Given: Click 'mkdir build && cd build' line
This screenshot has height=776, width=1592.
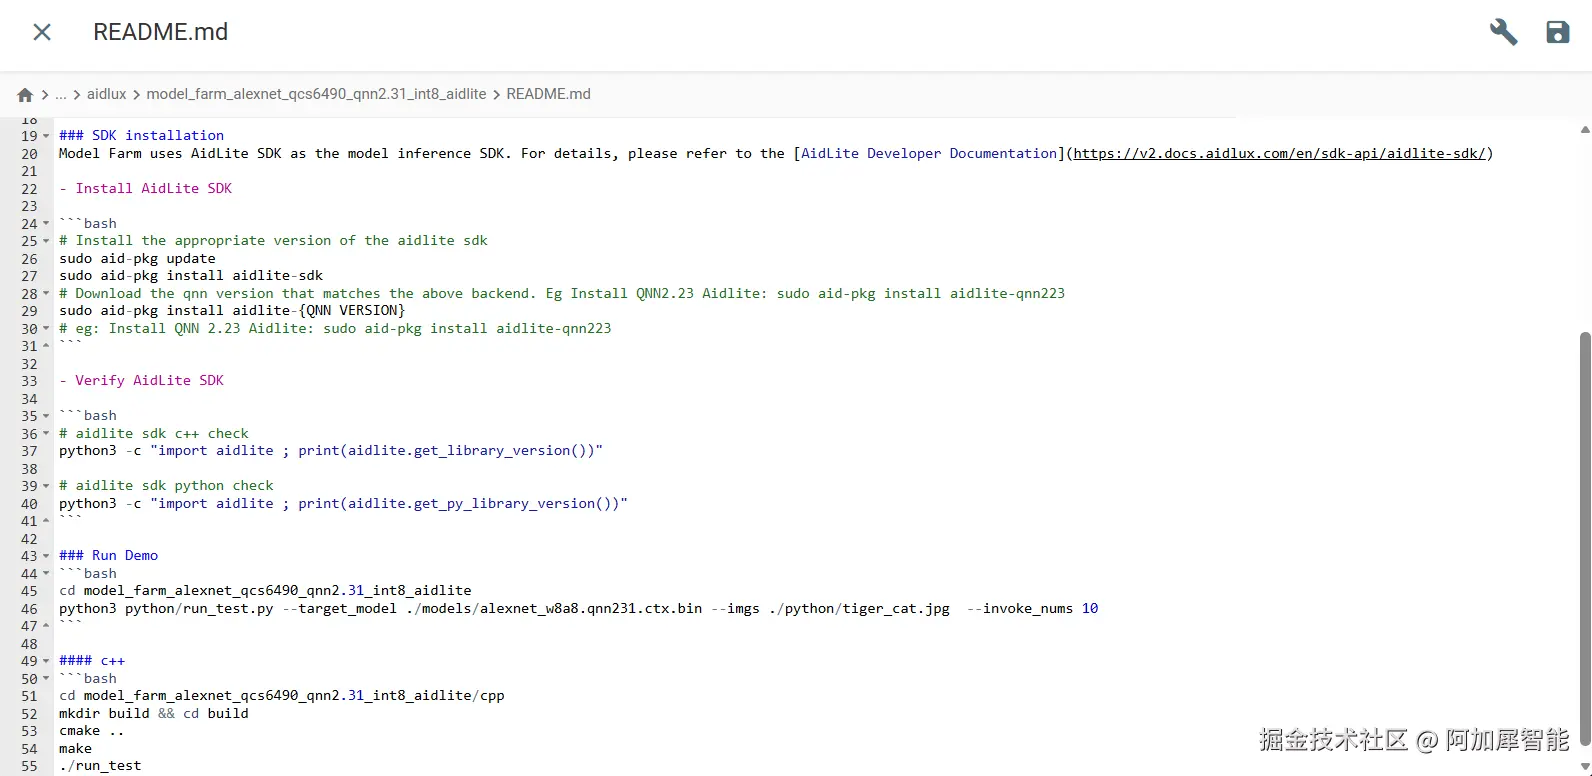Looking at the screenshot, I should [154, 713].
